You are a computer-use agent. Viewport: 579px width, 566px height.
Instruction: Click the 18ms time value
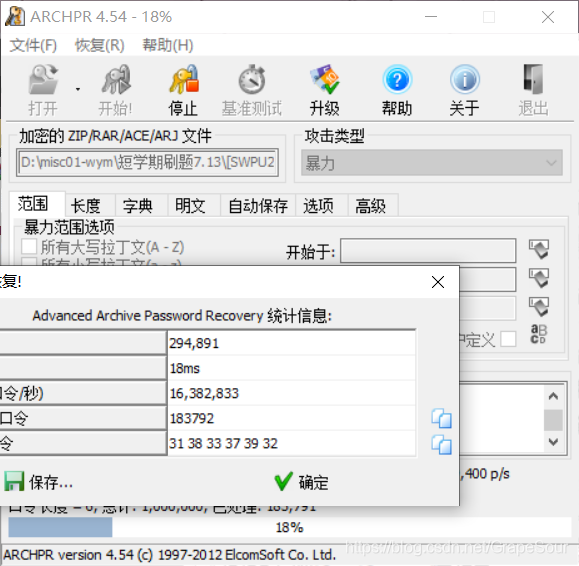coord(185,368)
